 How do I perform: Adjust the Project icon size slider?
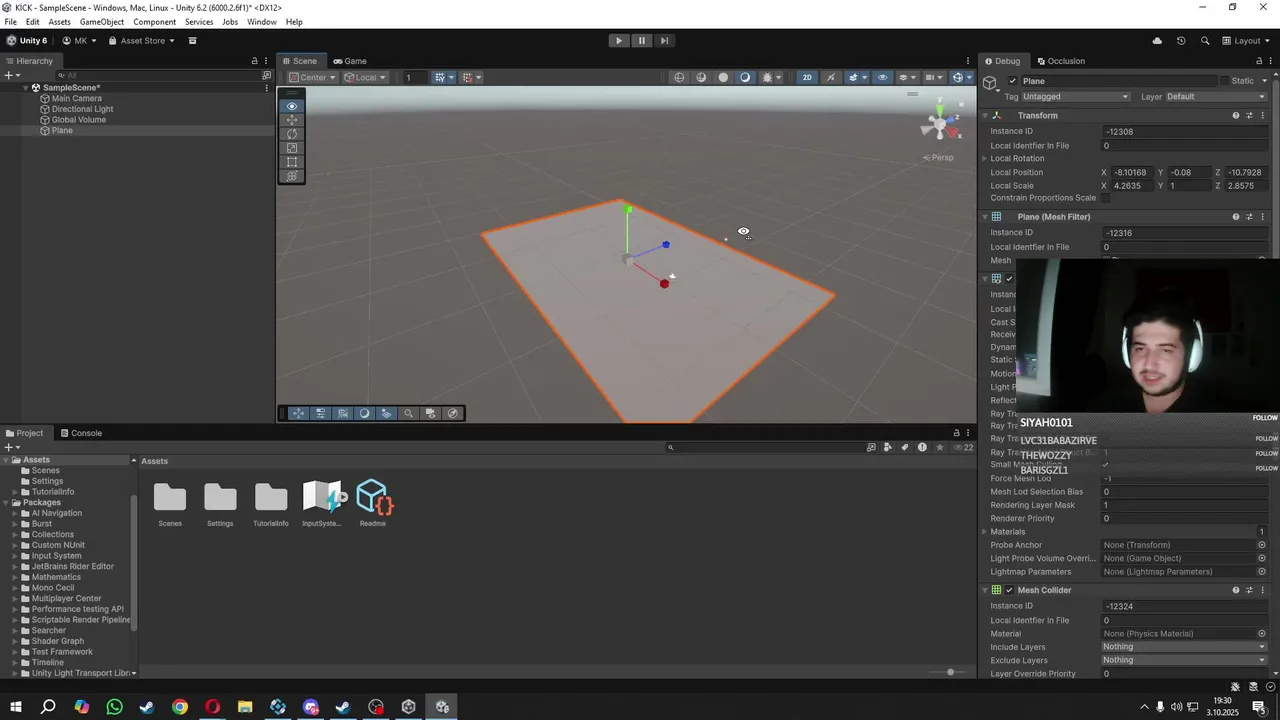click(950, 672)
